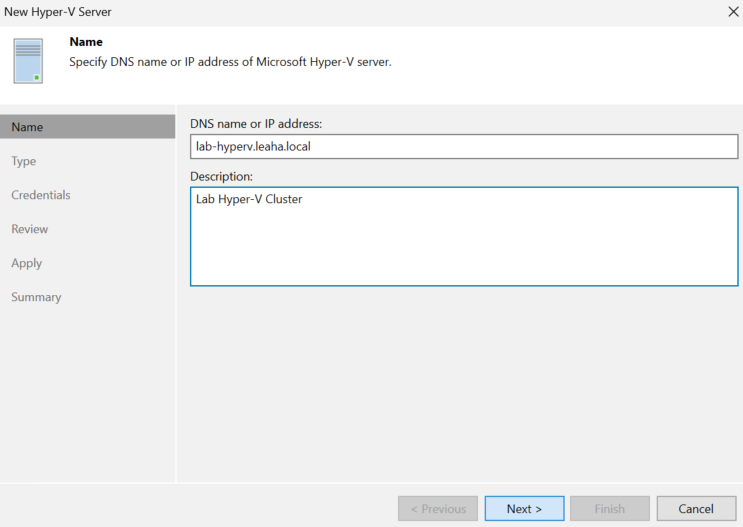
Task: Click the DNS name or IP address field
Action: point(464,146)
